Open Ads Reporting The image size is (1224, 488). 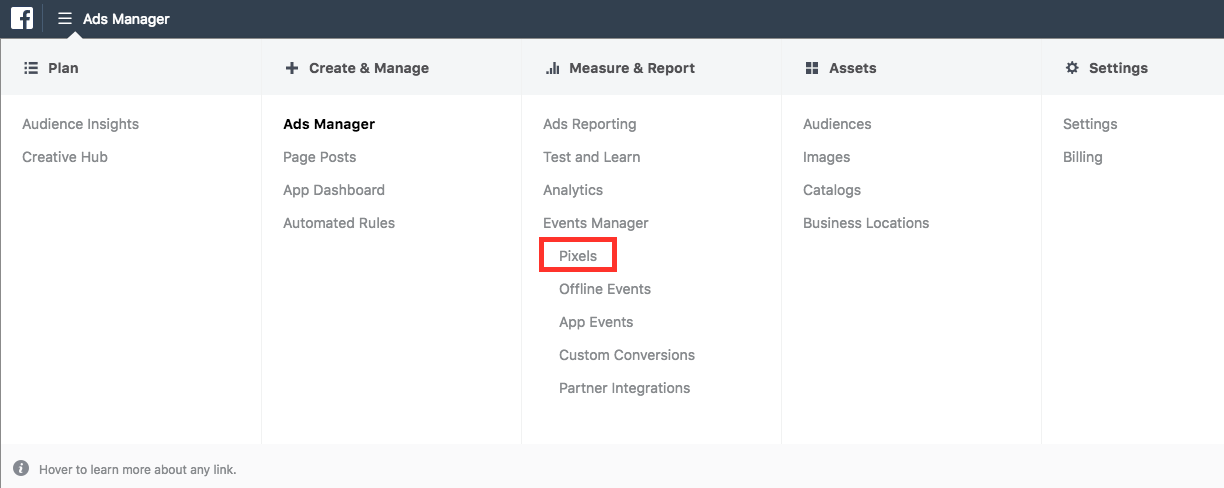pyautogui.click(x=590, y=124)
